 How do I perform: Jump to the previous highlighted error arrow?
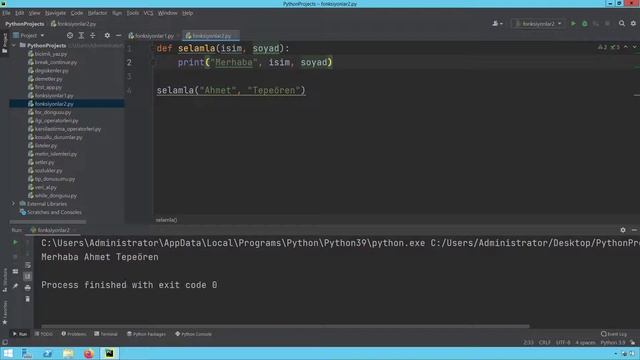(x=626, y=47)
